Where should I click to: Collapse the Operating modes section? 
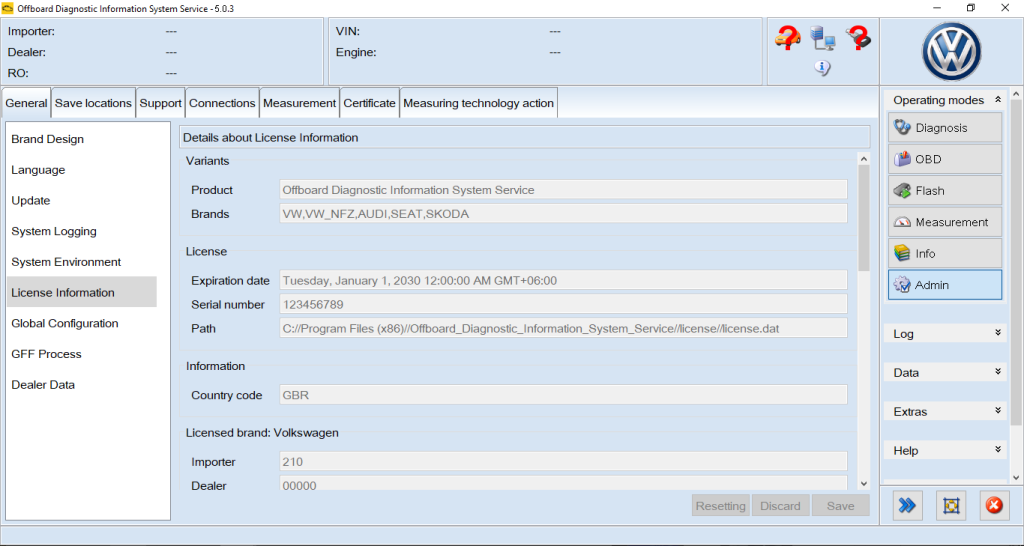tap(998, 100)
